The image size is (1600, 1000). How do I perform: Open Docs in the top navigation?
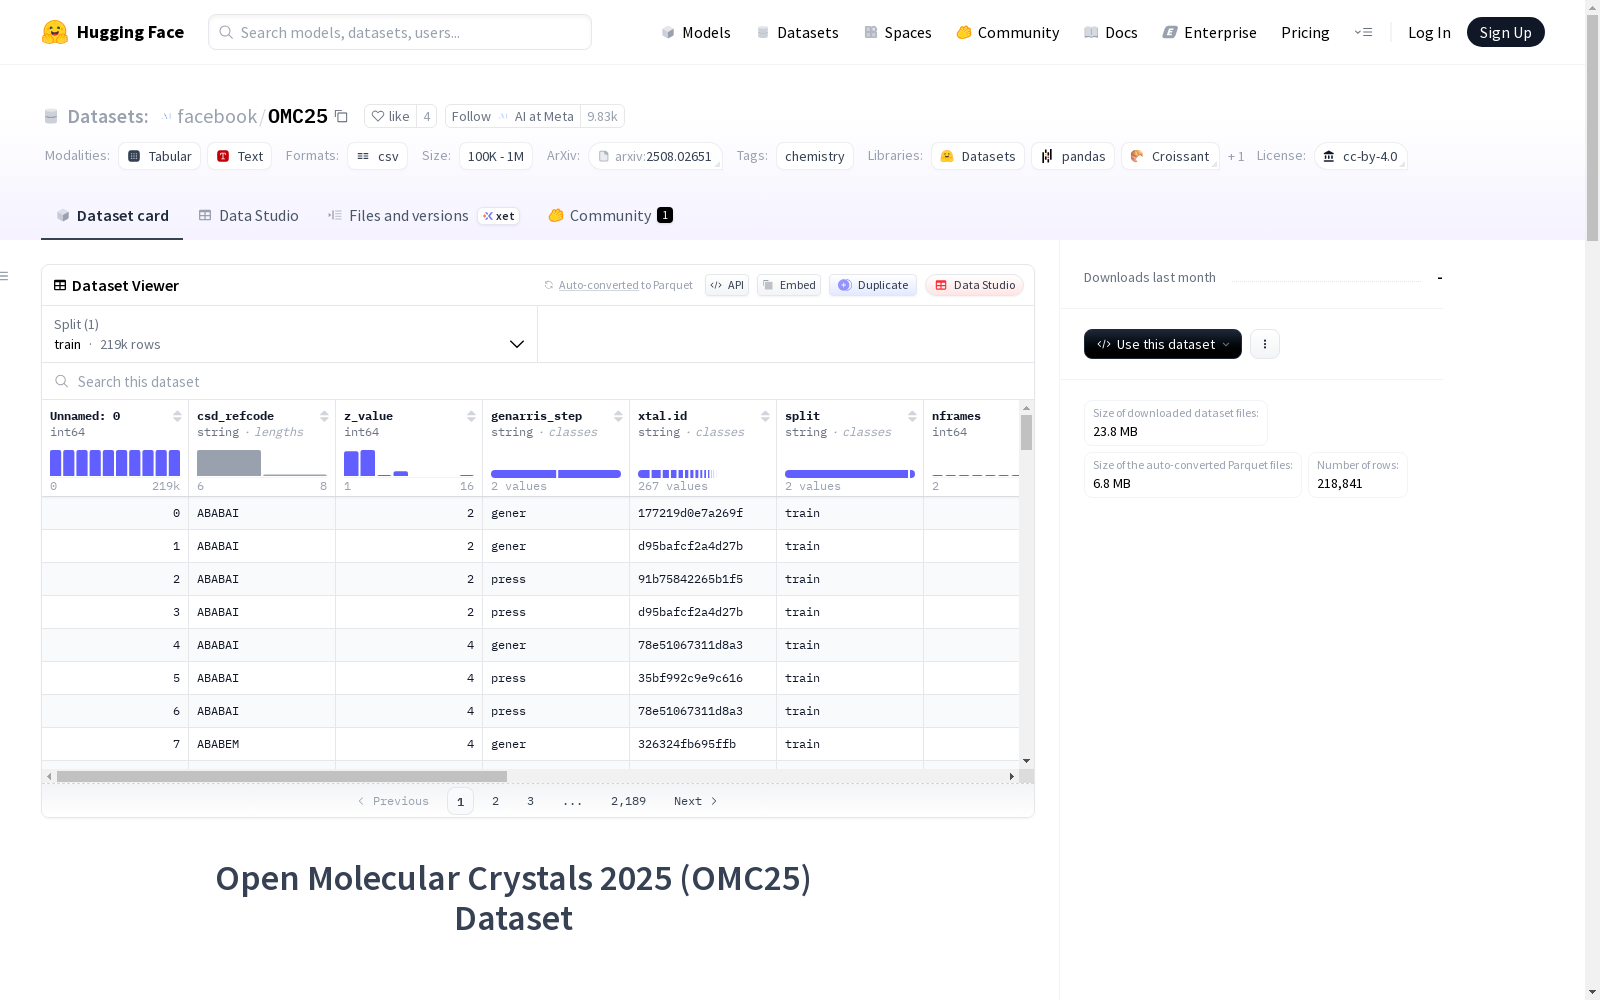(1111, 32)
